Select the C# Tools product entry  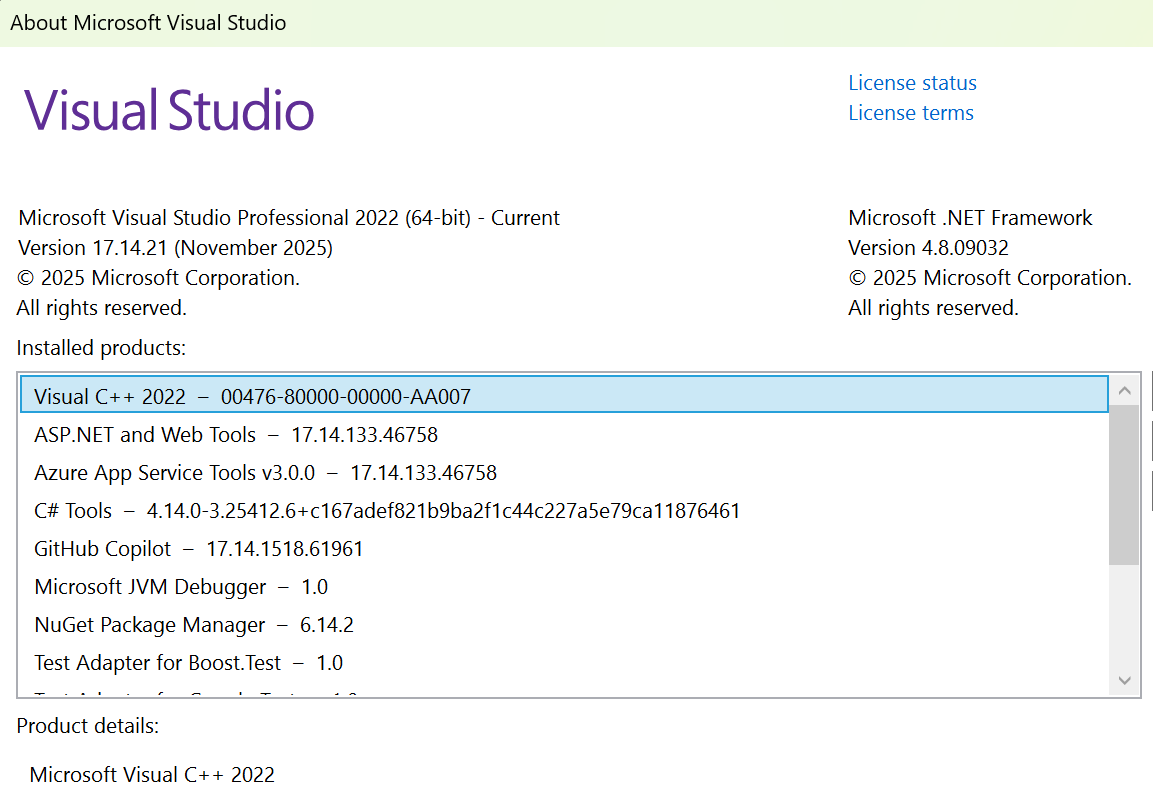click(387, 510)
